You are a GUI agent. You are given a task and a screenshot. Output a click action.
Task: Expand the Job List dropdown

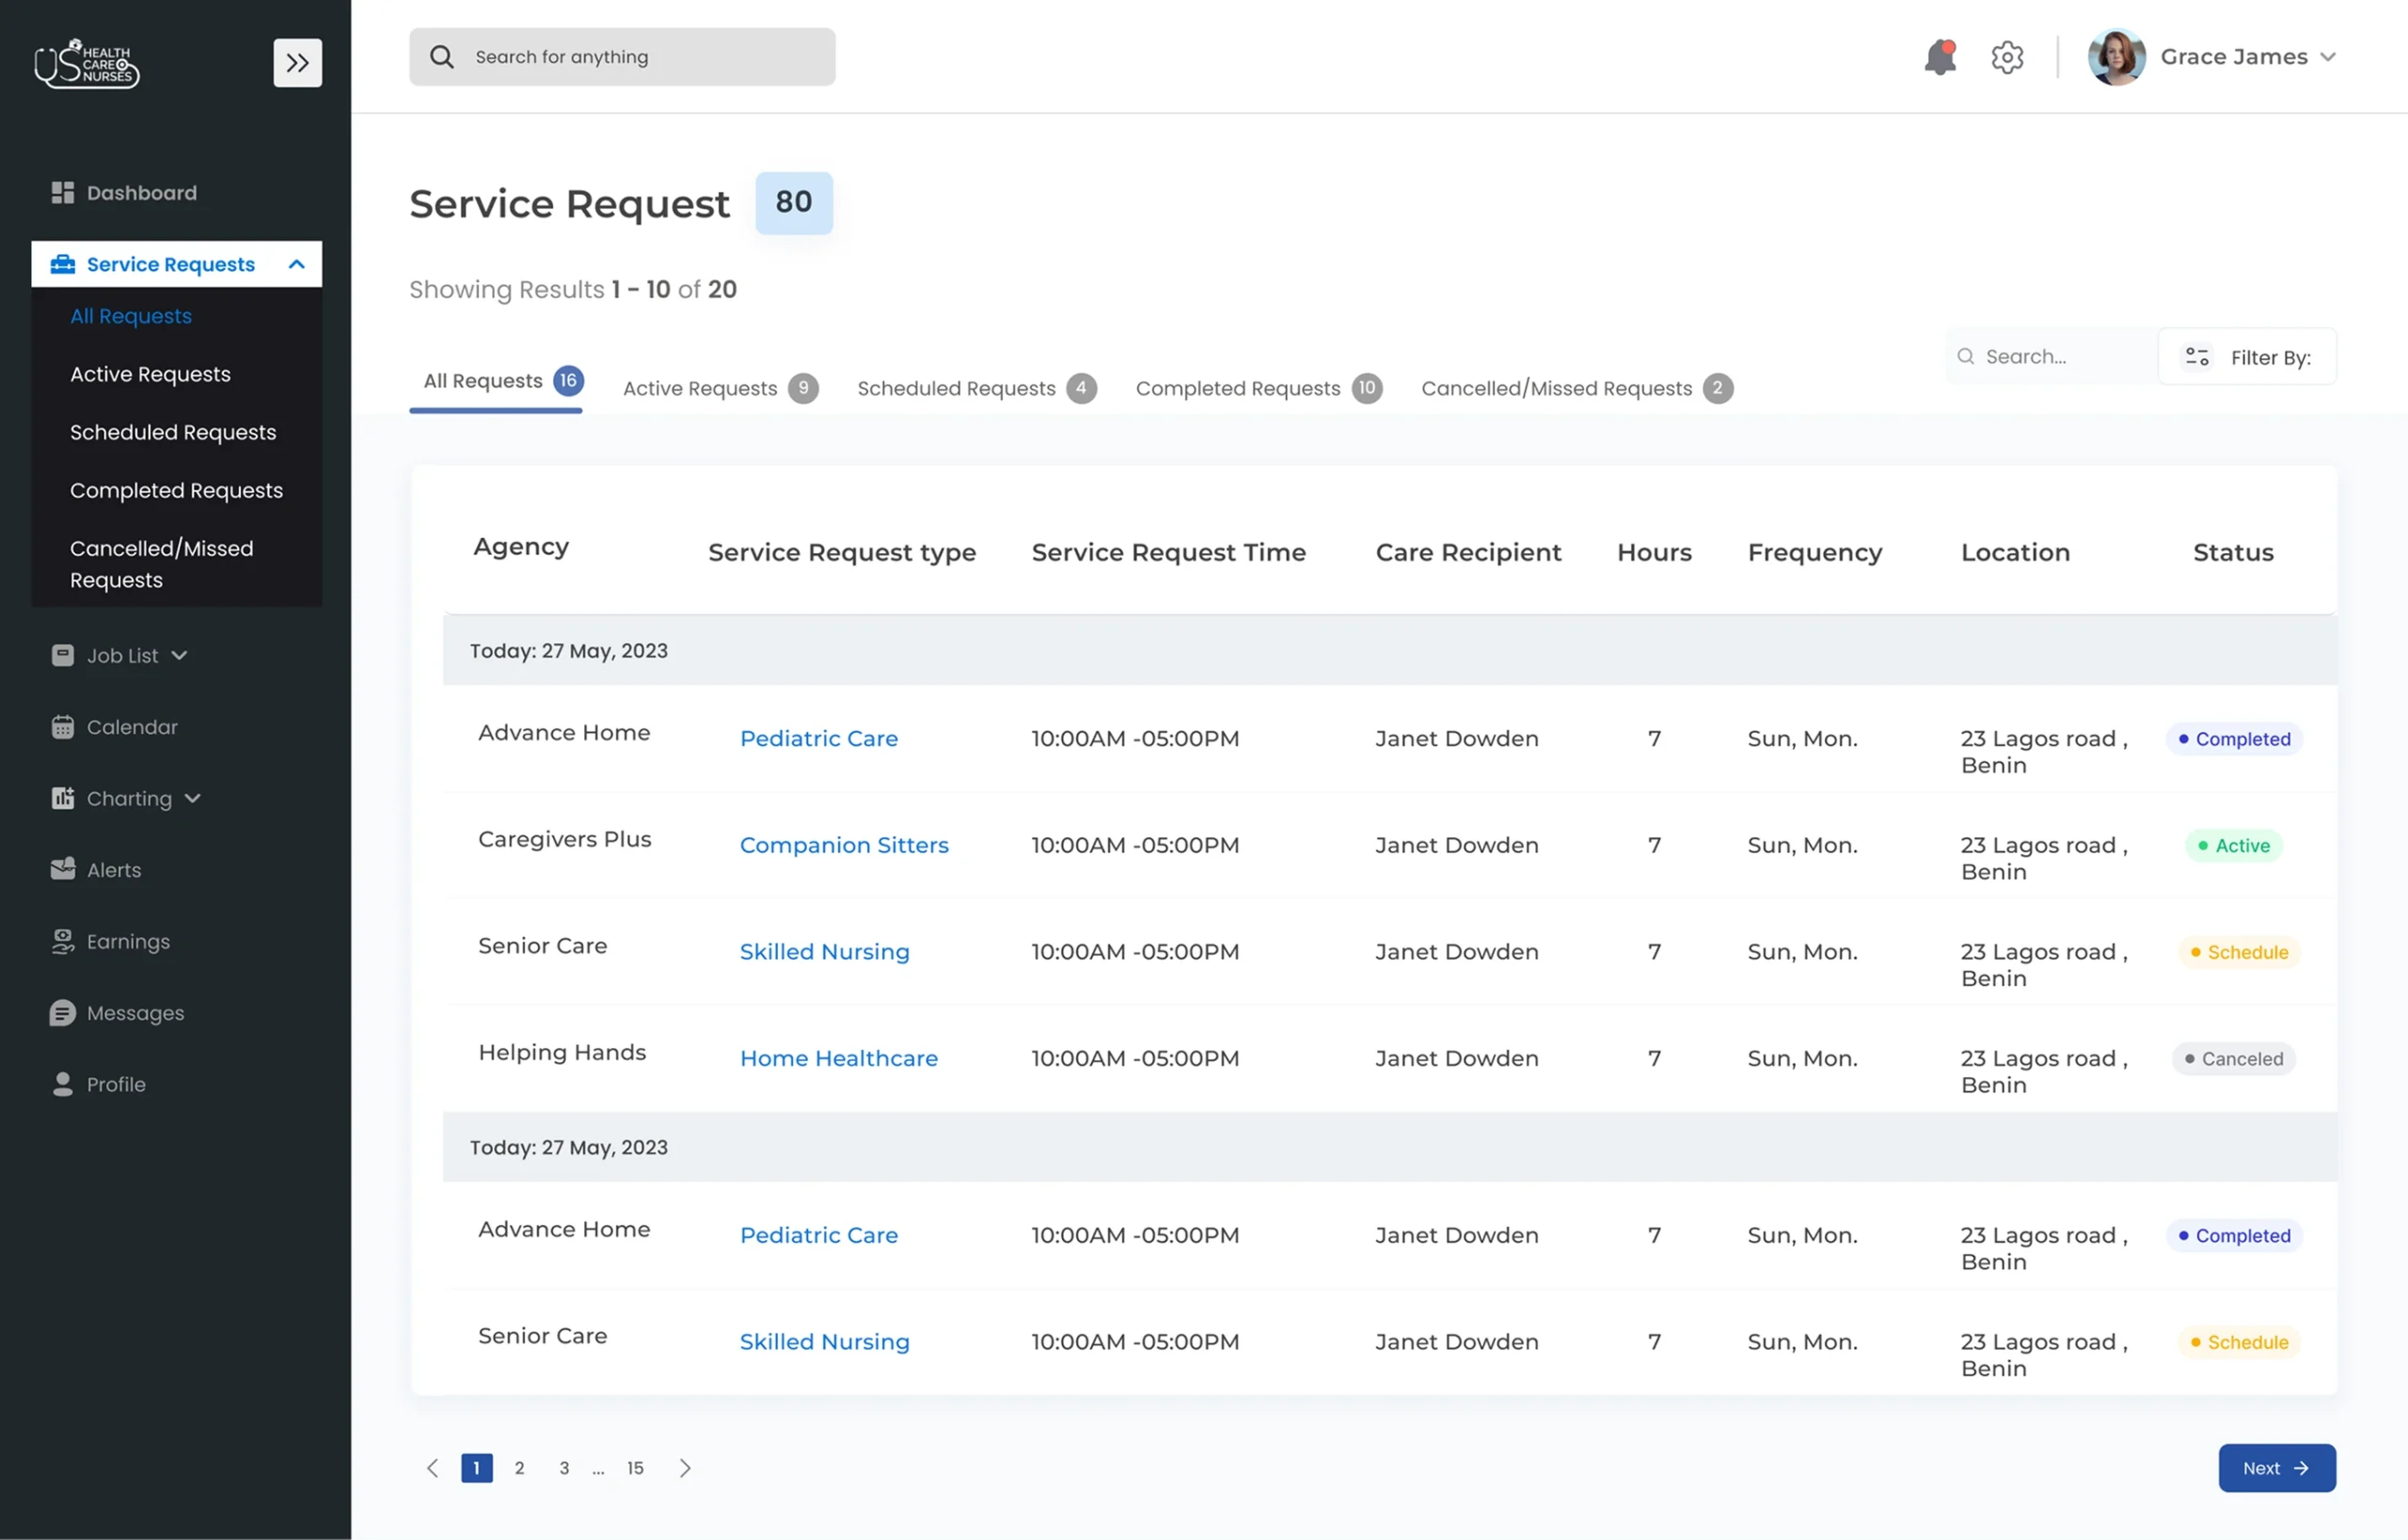[x=180, y=655]
